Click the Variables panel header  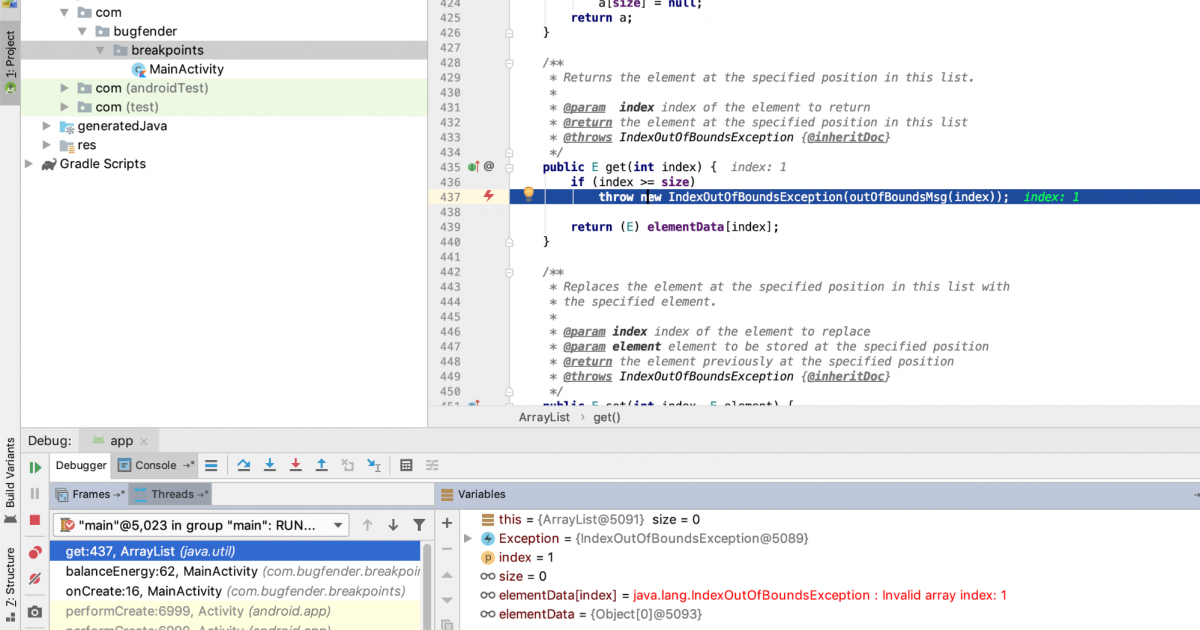tap(817, 494)
